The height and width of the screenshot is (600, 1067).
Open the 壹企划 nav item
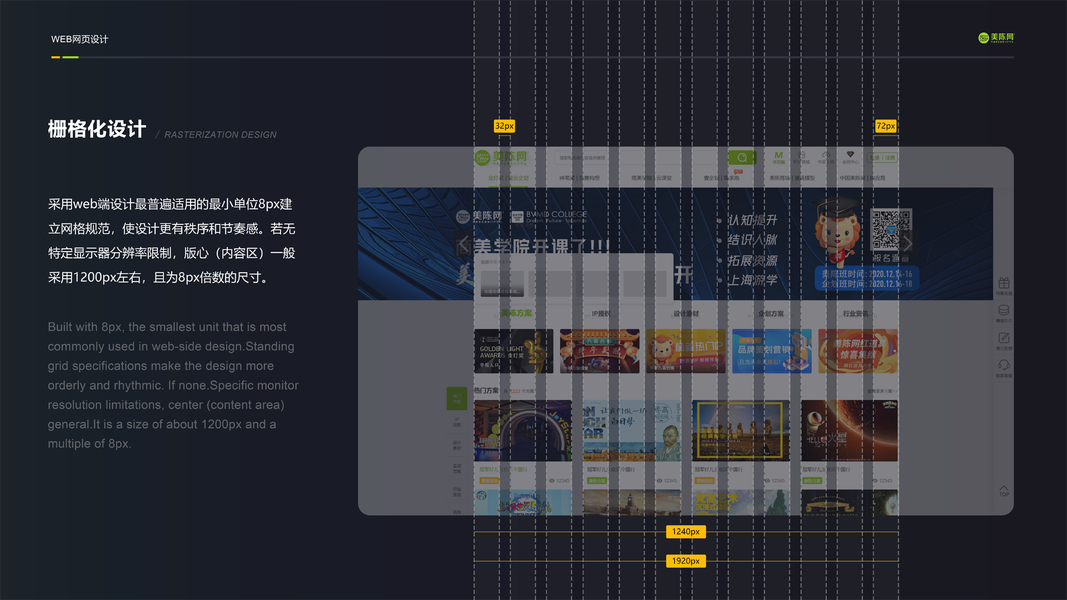click(721, 178)
